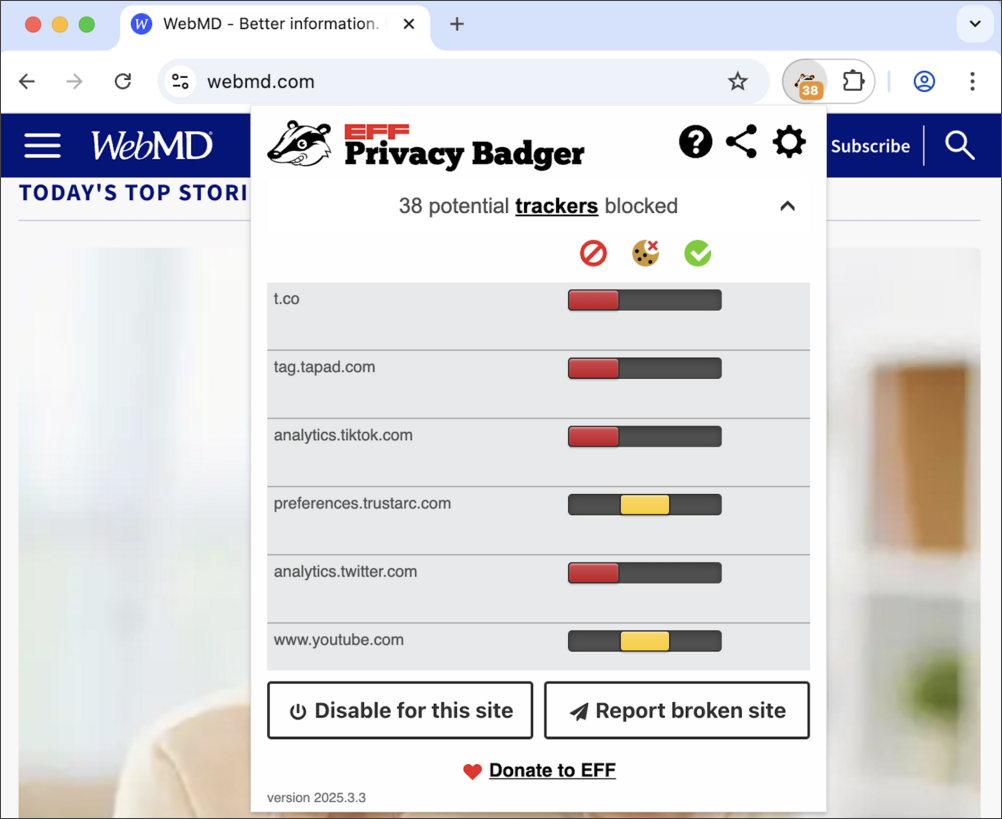Click the share icon in Privacy Badger
The width and height of the screenshot is (1002, 819).
coord(742,141)
